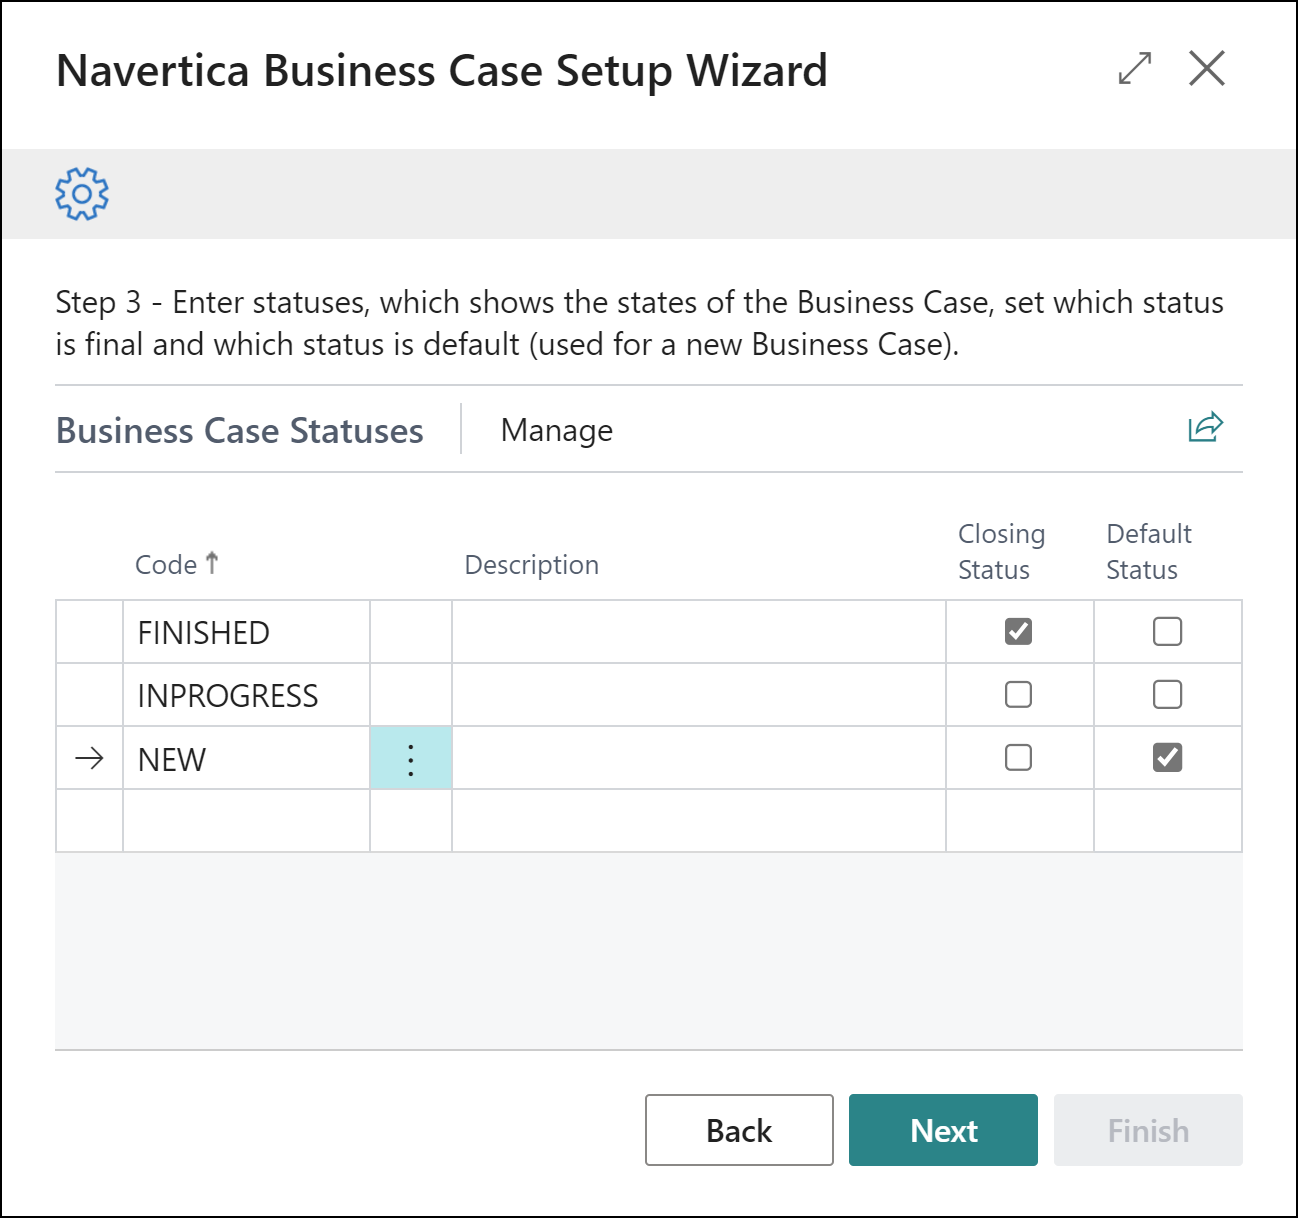Go Back to the previous step

739,1130
